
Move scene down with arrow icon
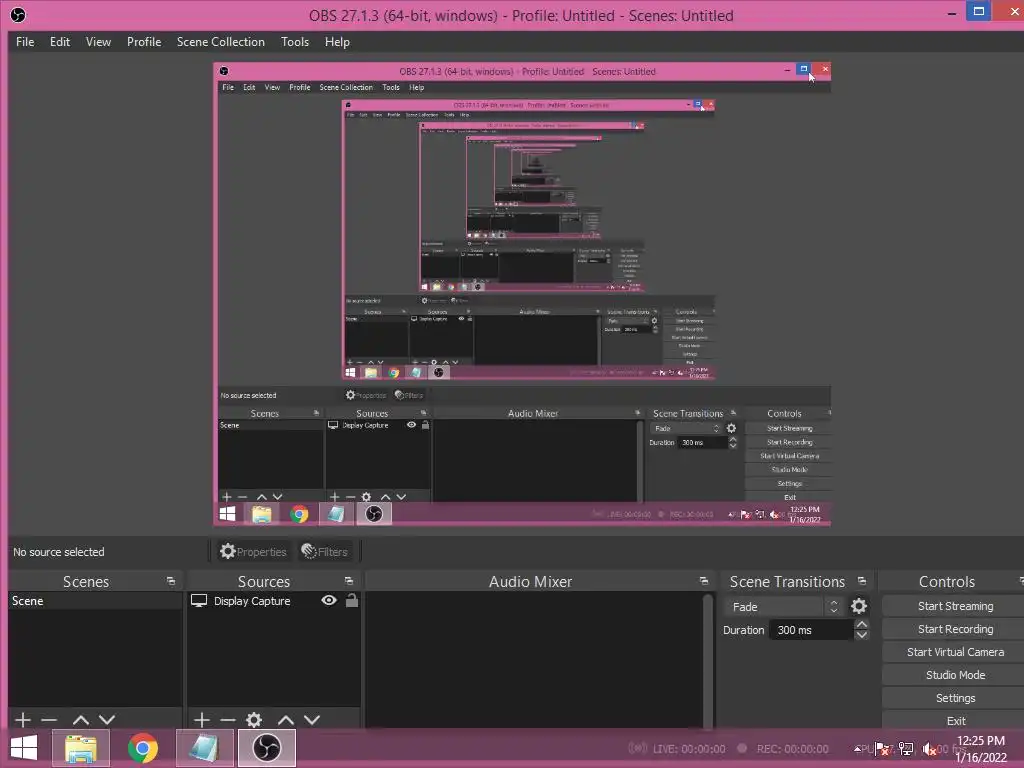107,720
